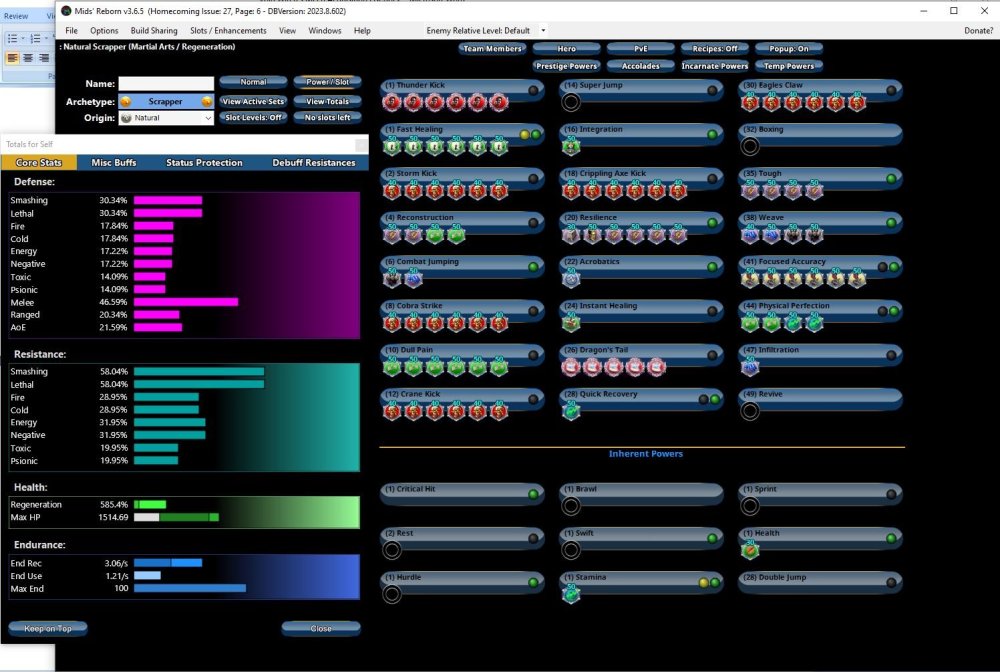Click the Name input field
Screen dimensions: 1000x672
coord(166,84)
